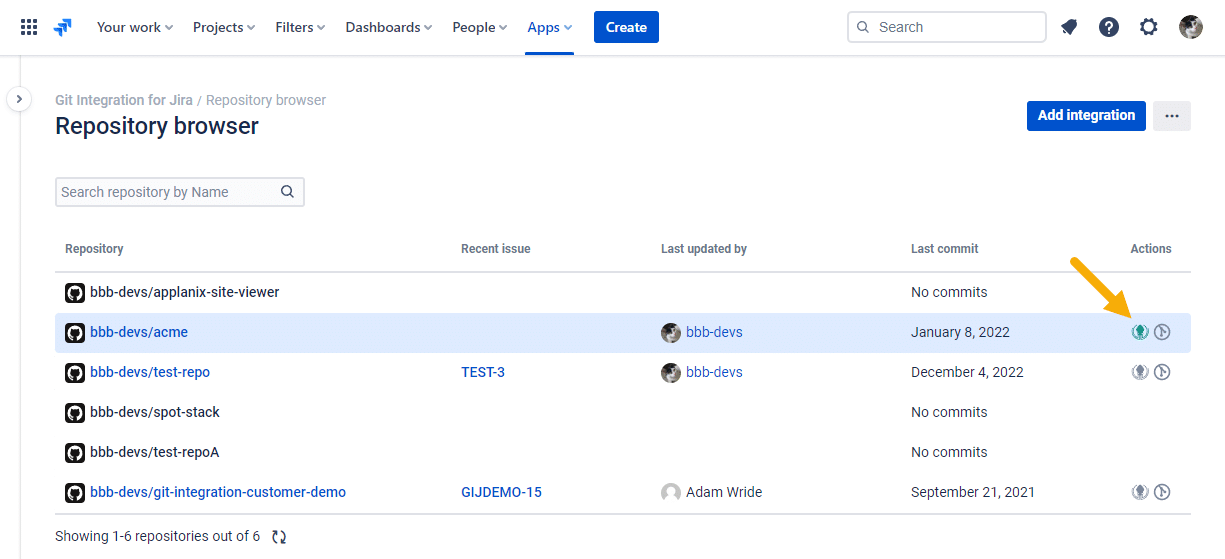Click GitHub icon of bbb-devs/test-repo row
Viewport: 1225px width, 559px height.
pos(75,373)
